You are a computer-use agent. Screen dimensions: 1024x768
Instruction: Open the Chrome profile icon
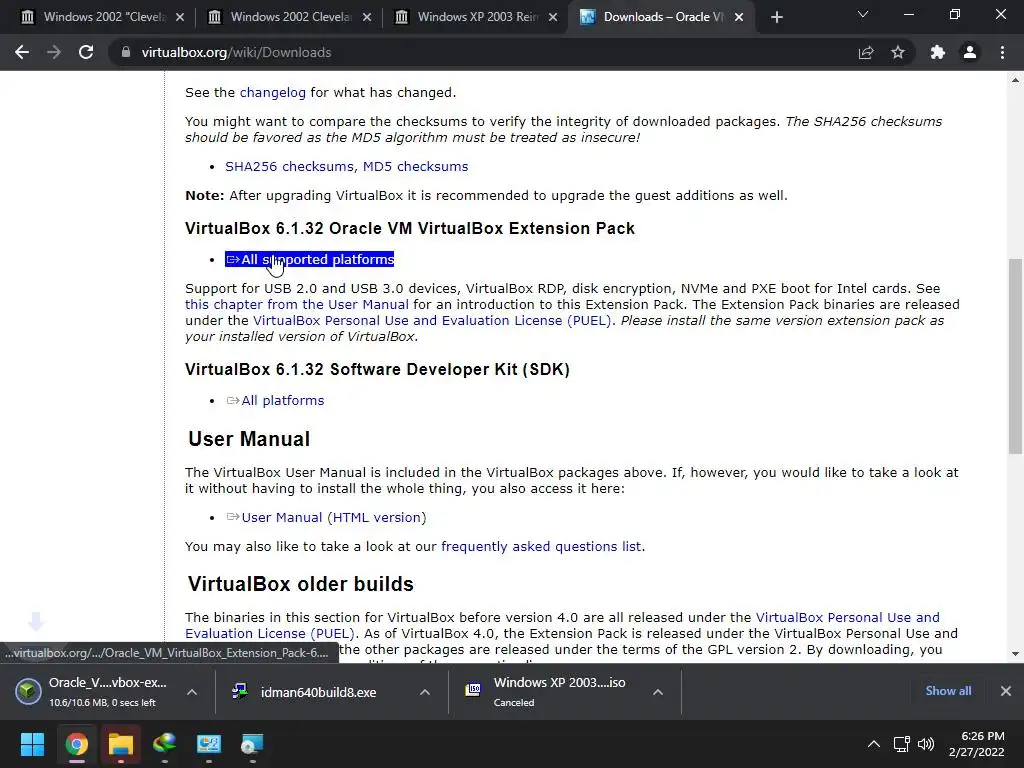coord(970,52)
